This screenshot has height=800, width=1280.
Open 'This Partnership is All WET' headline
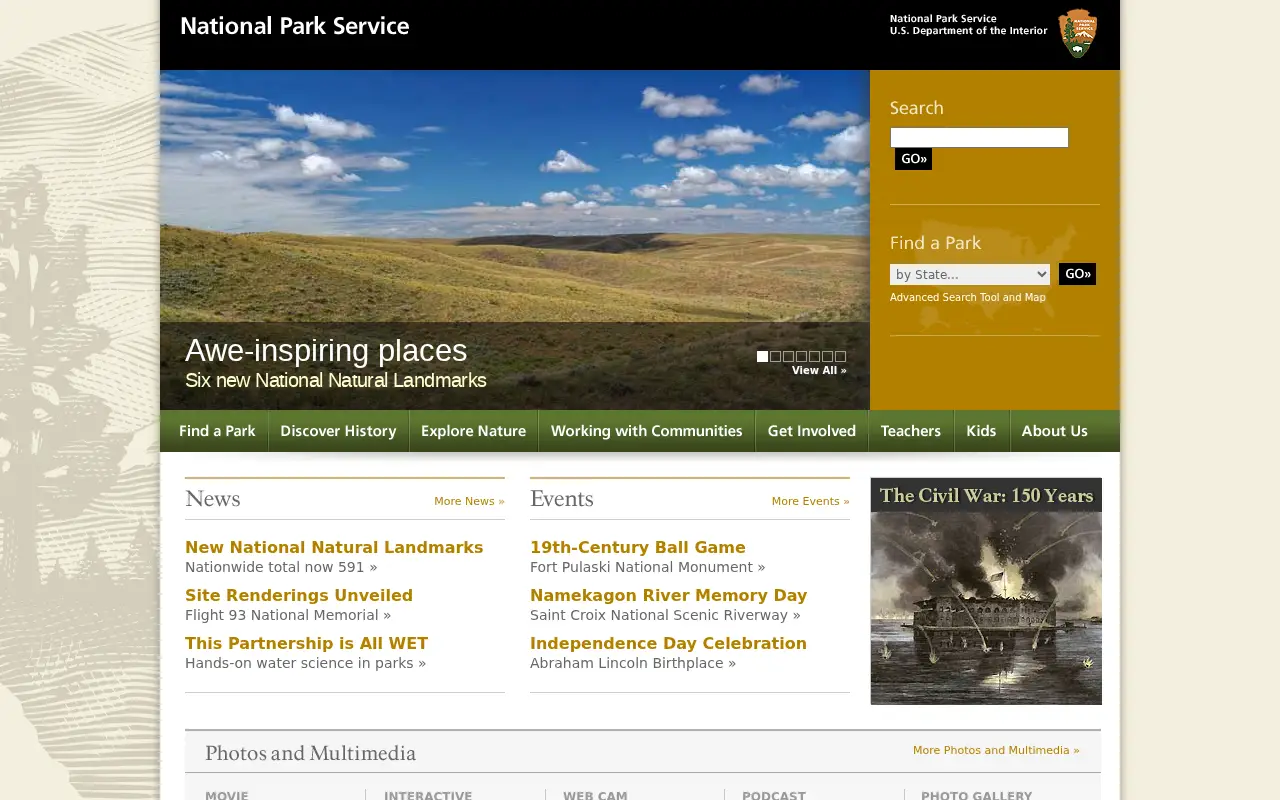[x=306, y=643]
